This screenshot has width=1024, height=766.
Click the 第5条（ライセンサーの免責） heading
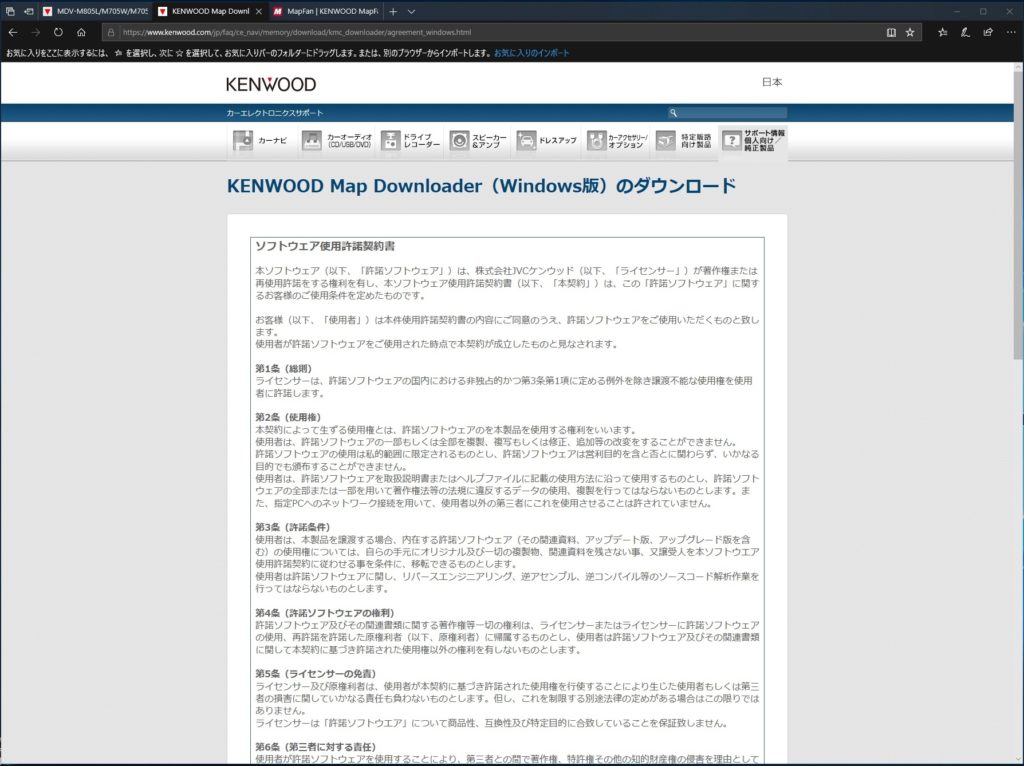coord(315,674)
